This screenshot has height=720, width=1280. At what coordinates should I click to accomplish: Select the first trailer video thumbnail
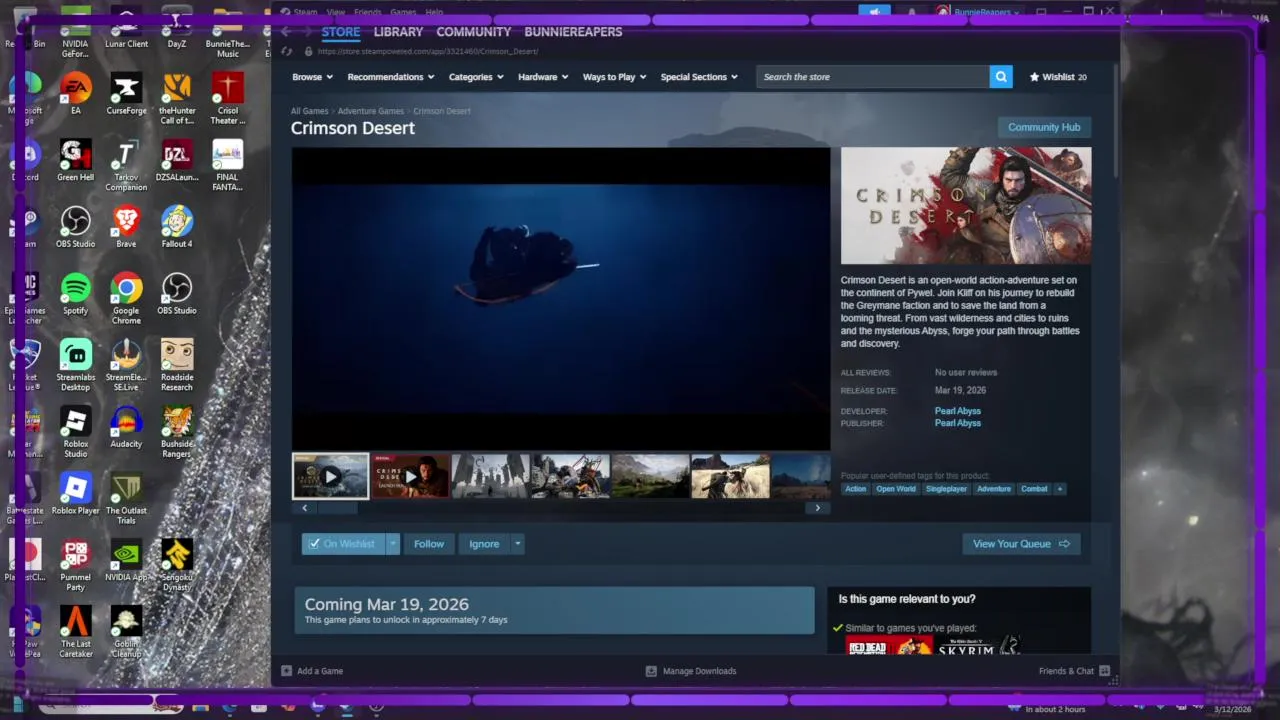[330, 476]
